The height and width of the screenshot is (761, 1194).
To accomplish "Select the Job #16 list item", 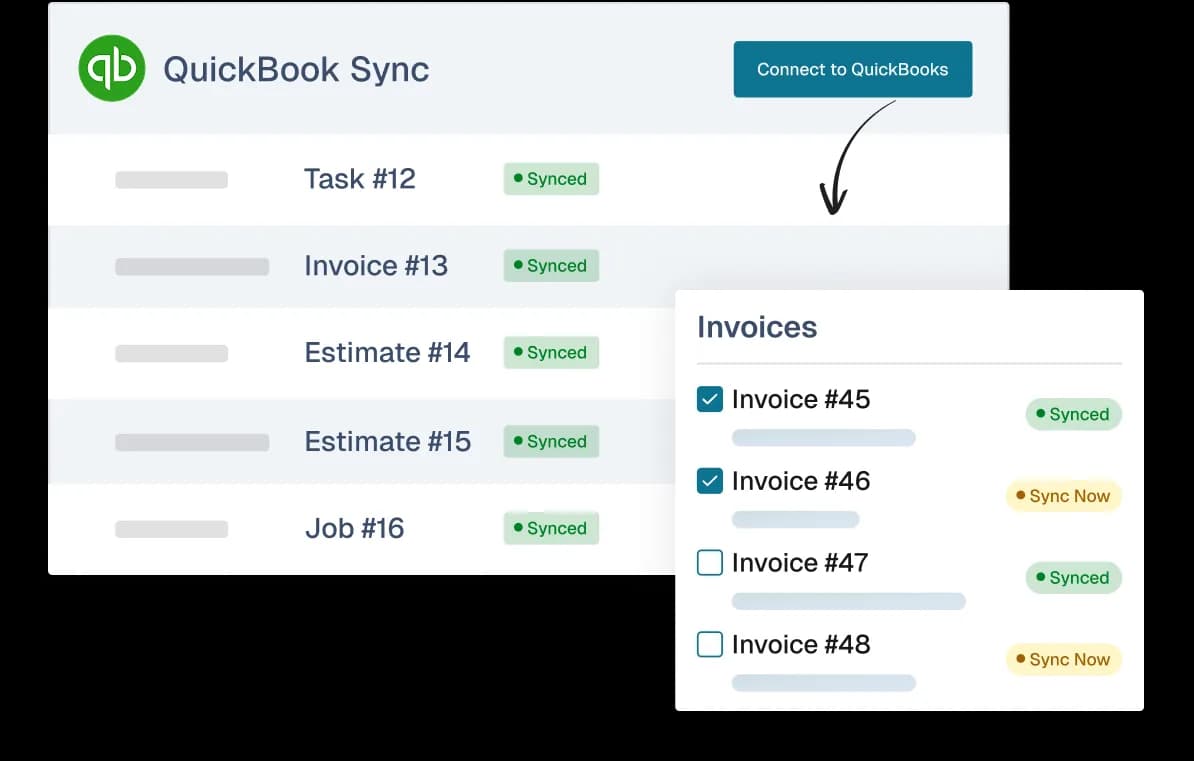I will 354,528.
